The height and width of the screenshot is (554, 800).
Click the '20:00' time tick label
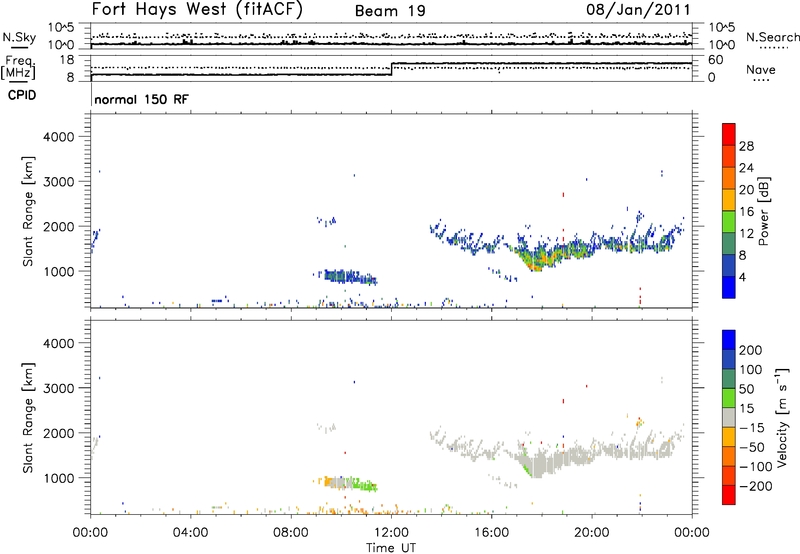click(x=591, y=533)
